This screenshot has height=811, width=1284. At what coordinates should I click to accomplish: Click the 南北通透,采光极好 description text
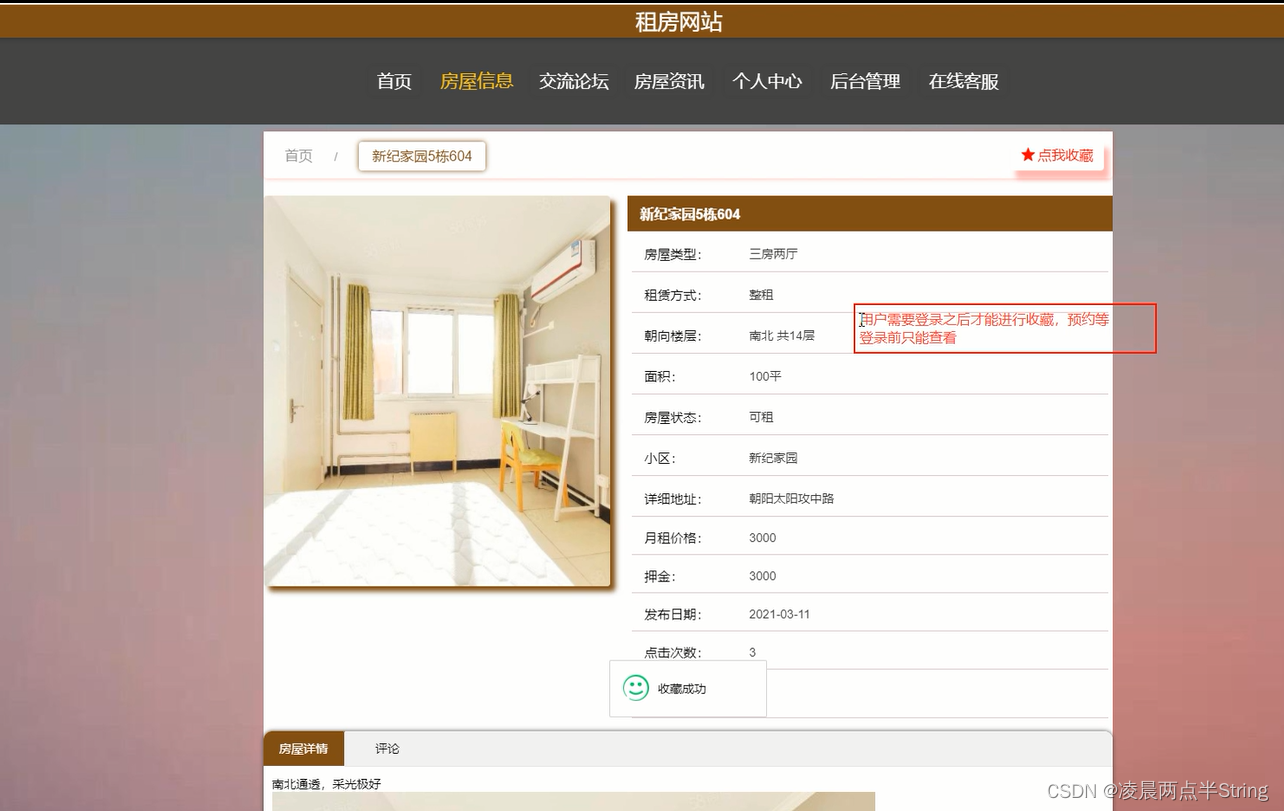click(x=327, y=784)
